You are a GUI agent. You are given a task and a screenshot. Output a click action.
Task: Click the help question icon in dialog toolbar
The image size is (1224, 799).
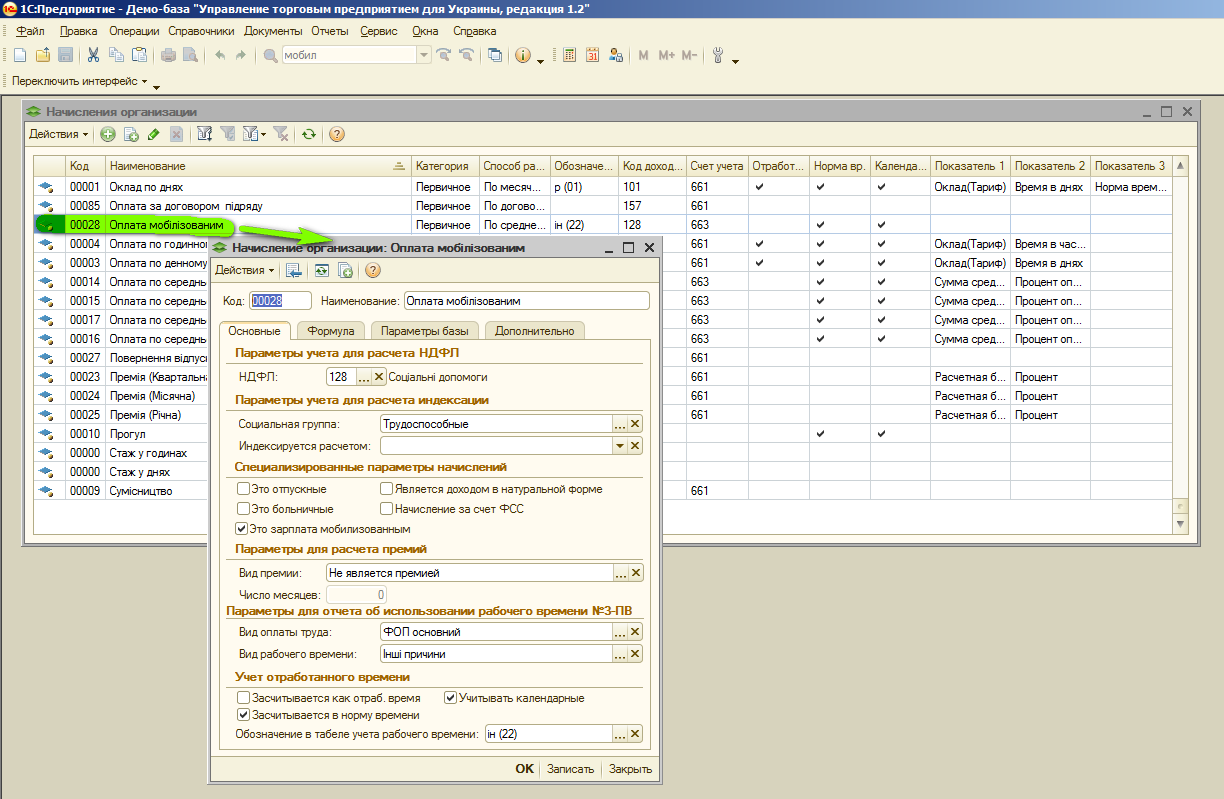[373, 270]
